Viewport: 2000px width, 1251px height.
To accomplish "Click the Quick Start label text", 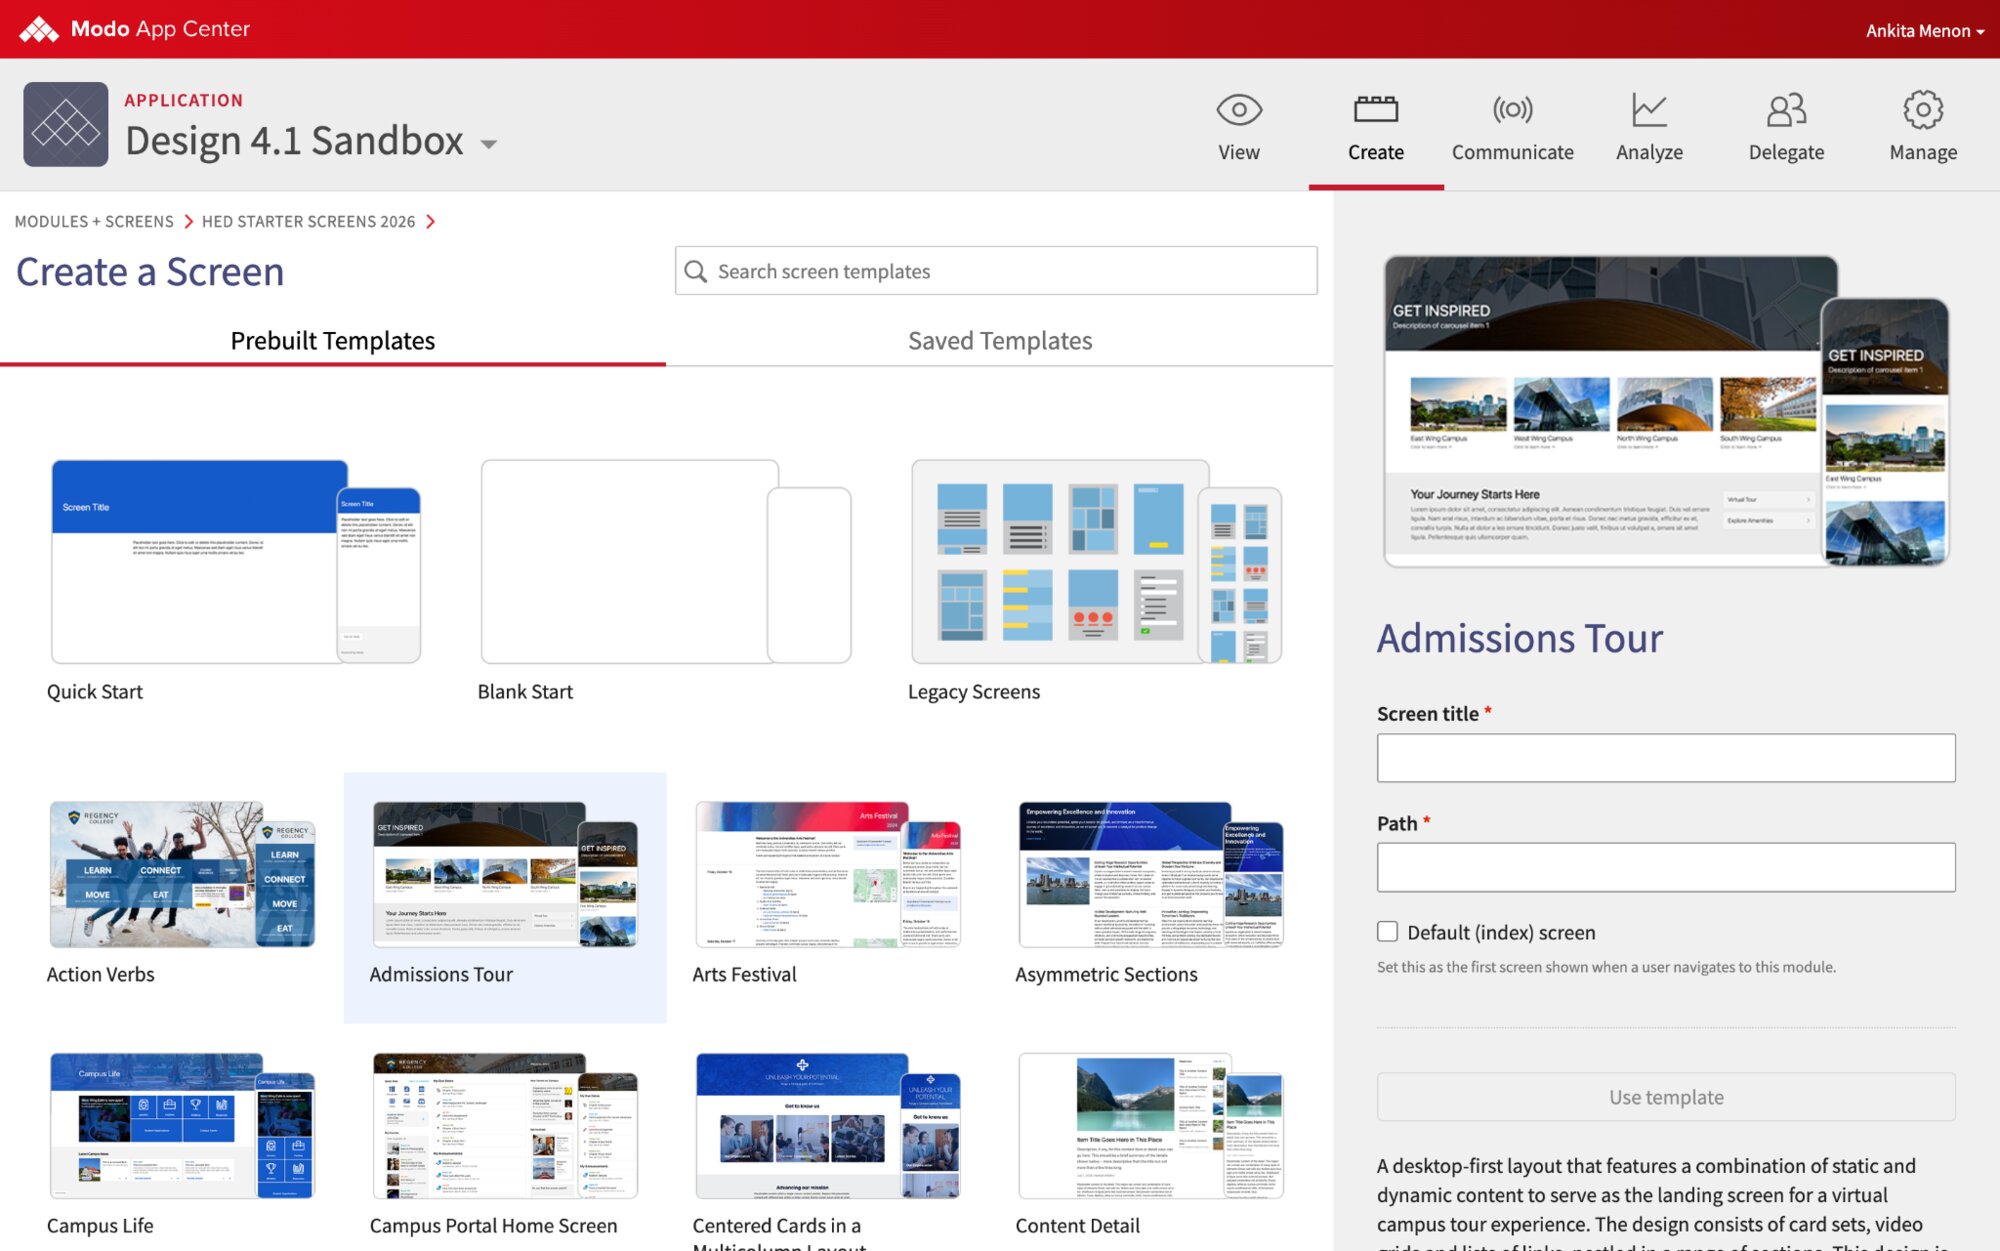I will click(95, 692).
